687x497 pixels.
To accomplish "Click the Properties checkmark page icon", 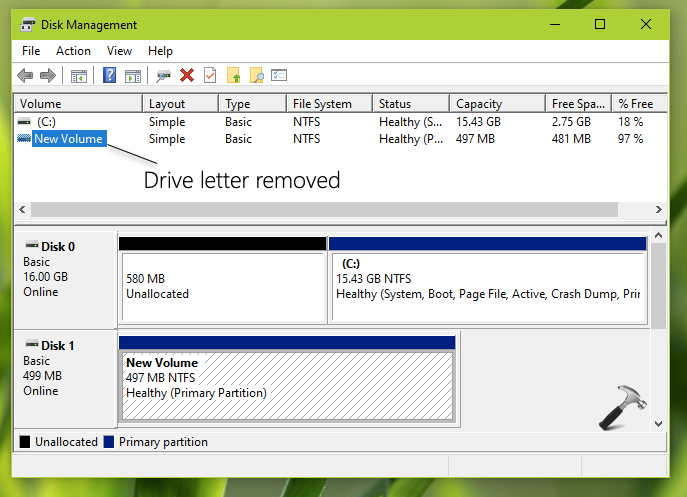I will coord(210,75).
